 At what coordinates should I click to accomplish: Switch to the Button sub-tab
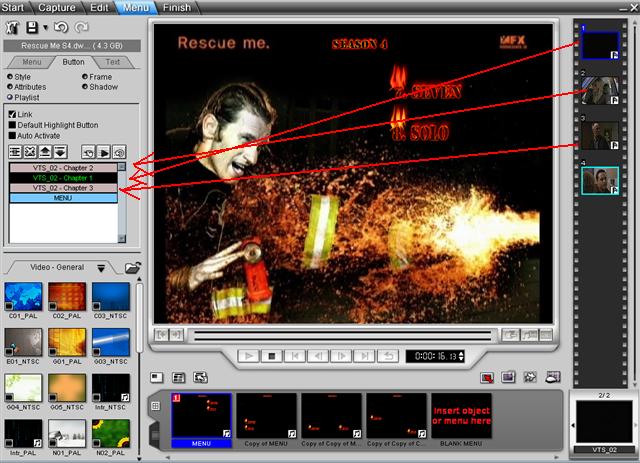tap(73, 62)
